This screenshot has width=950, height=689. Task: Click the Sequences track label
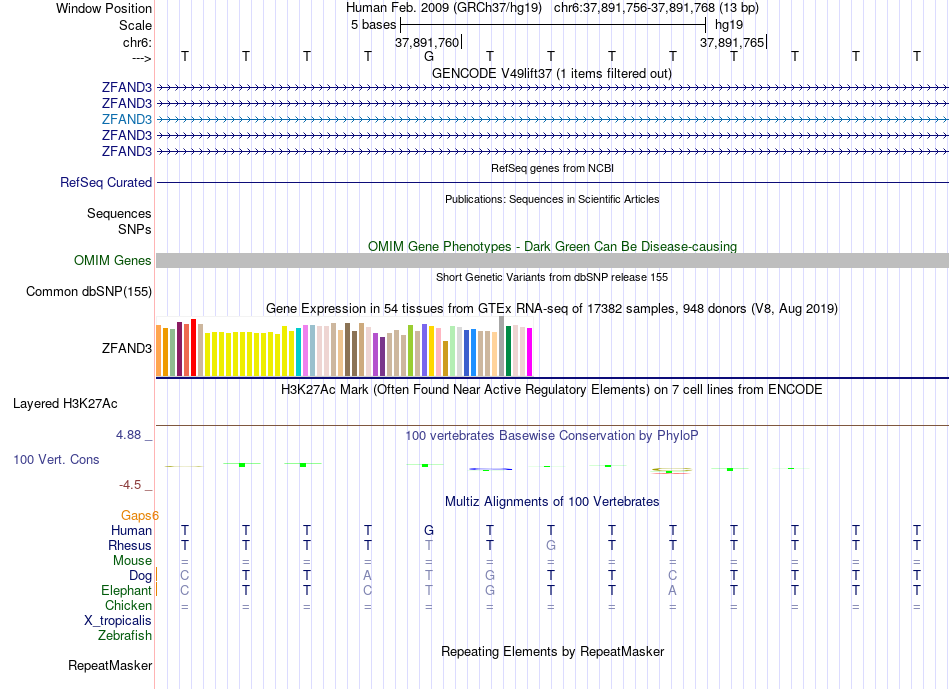click(119, 213)
